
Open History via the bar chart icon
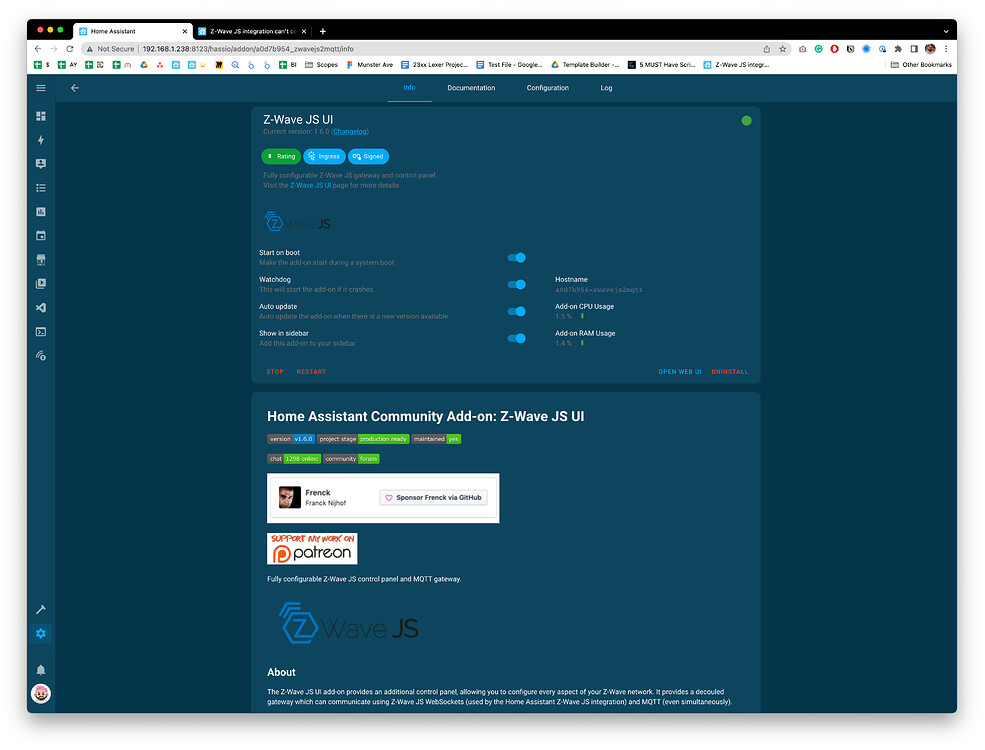pos(41,212)
